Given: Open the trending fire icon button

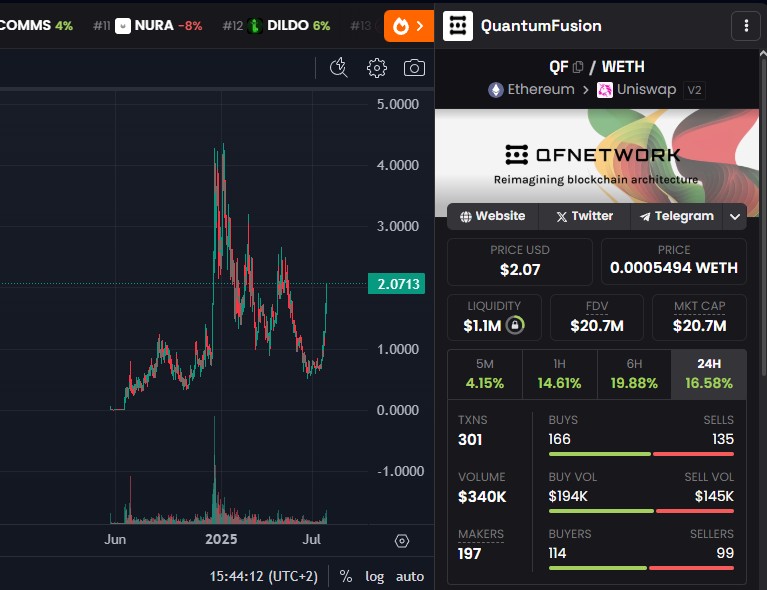Looking at the screenshot, I should click(x=408, y=26).
